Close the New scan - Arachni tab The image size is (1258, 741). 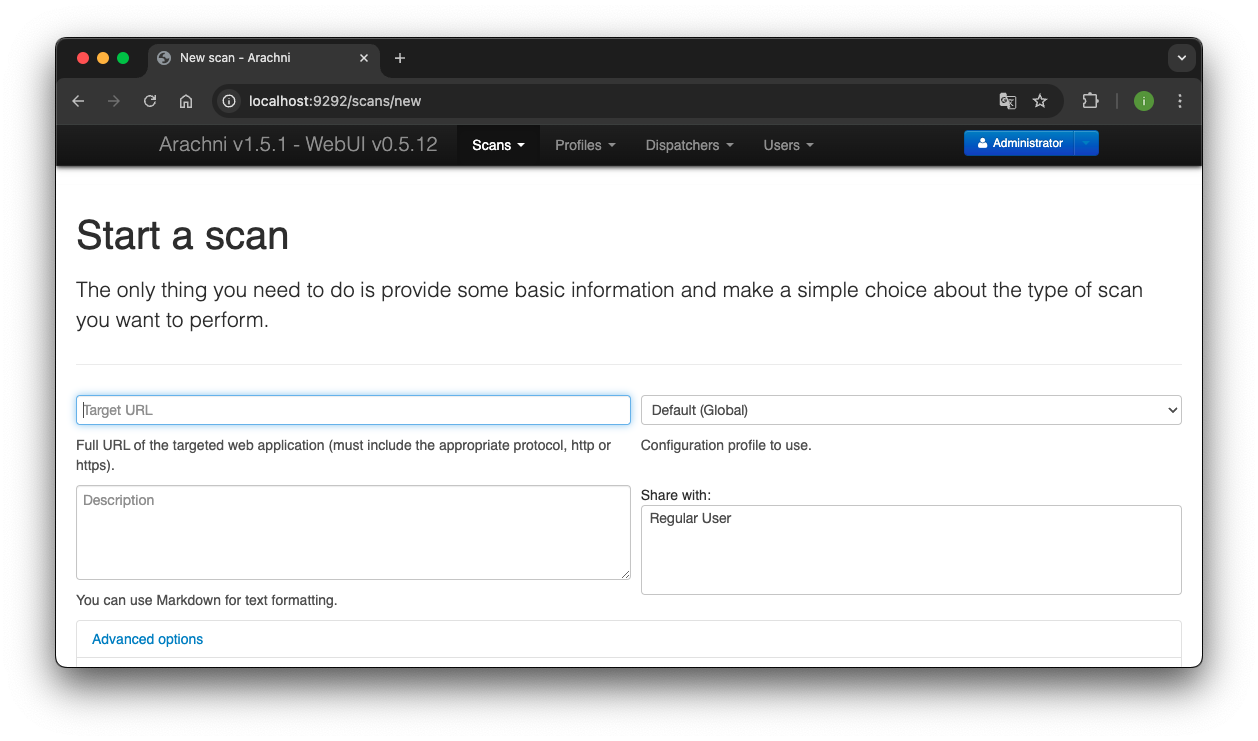point(364,58)
